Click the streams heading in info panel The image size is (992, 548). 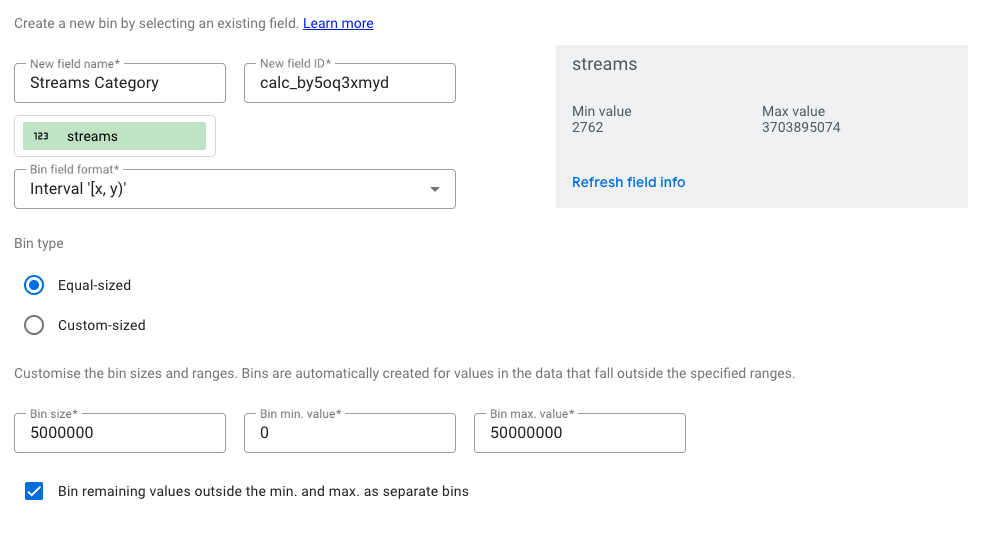[604, 64]
